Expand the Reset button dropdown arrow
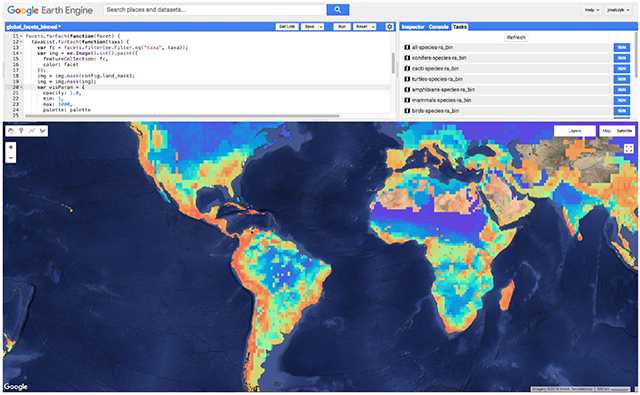 (373, 27)
